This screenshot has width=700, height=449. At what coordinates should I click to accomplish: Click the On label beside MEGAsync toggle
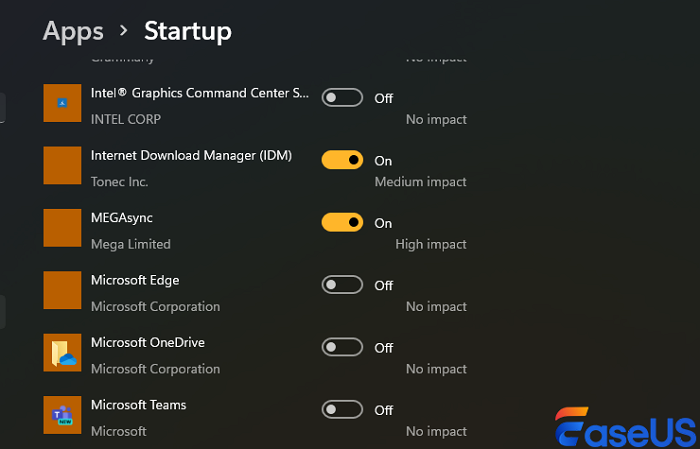383,223
